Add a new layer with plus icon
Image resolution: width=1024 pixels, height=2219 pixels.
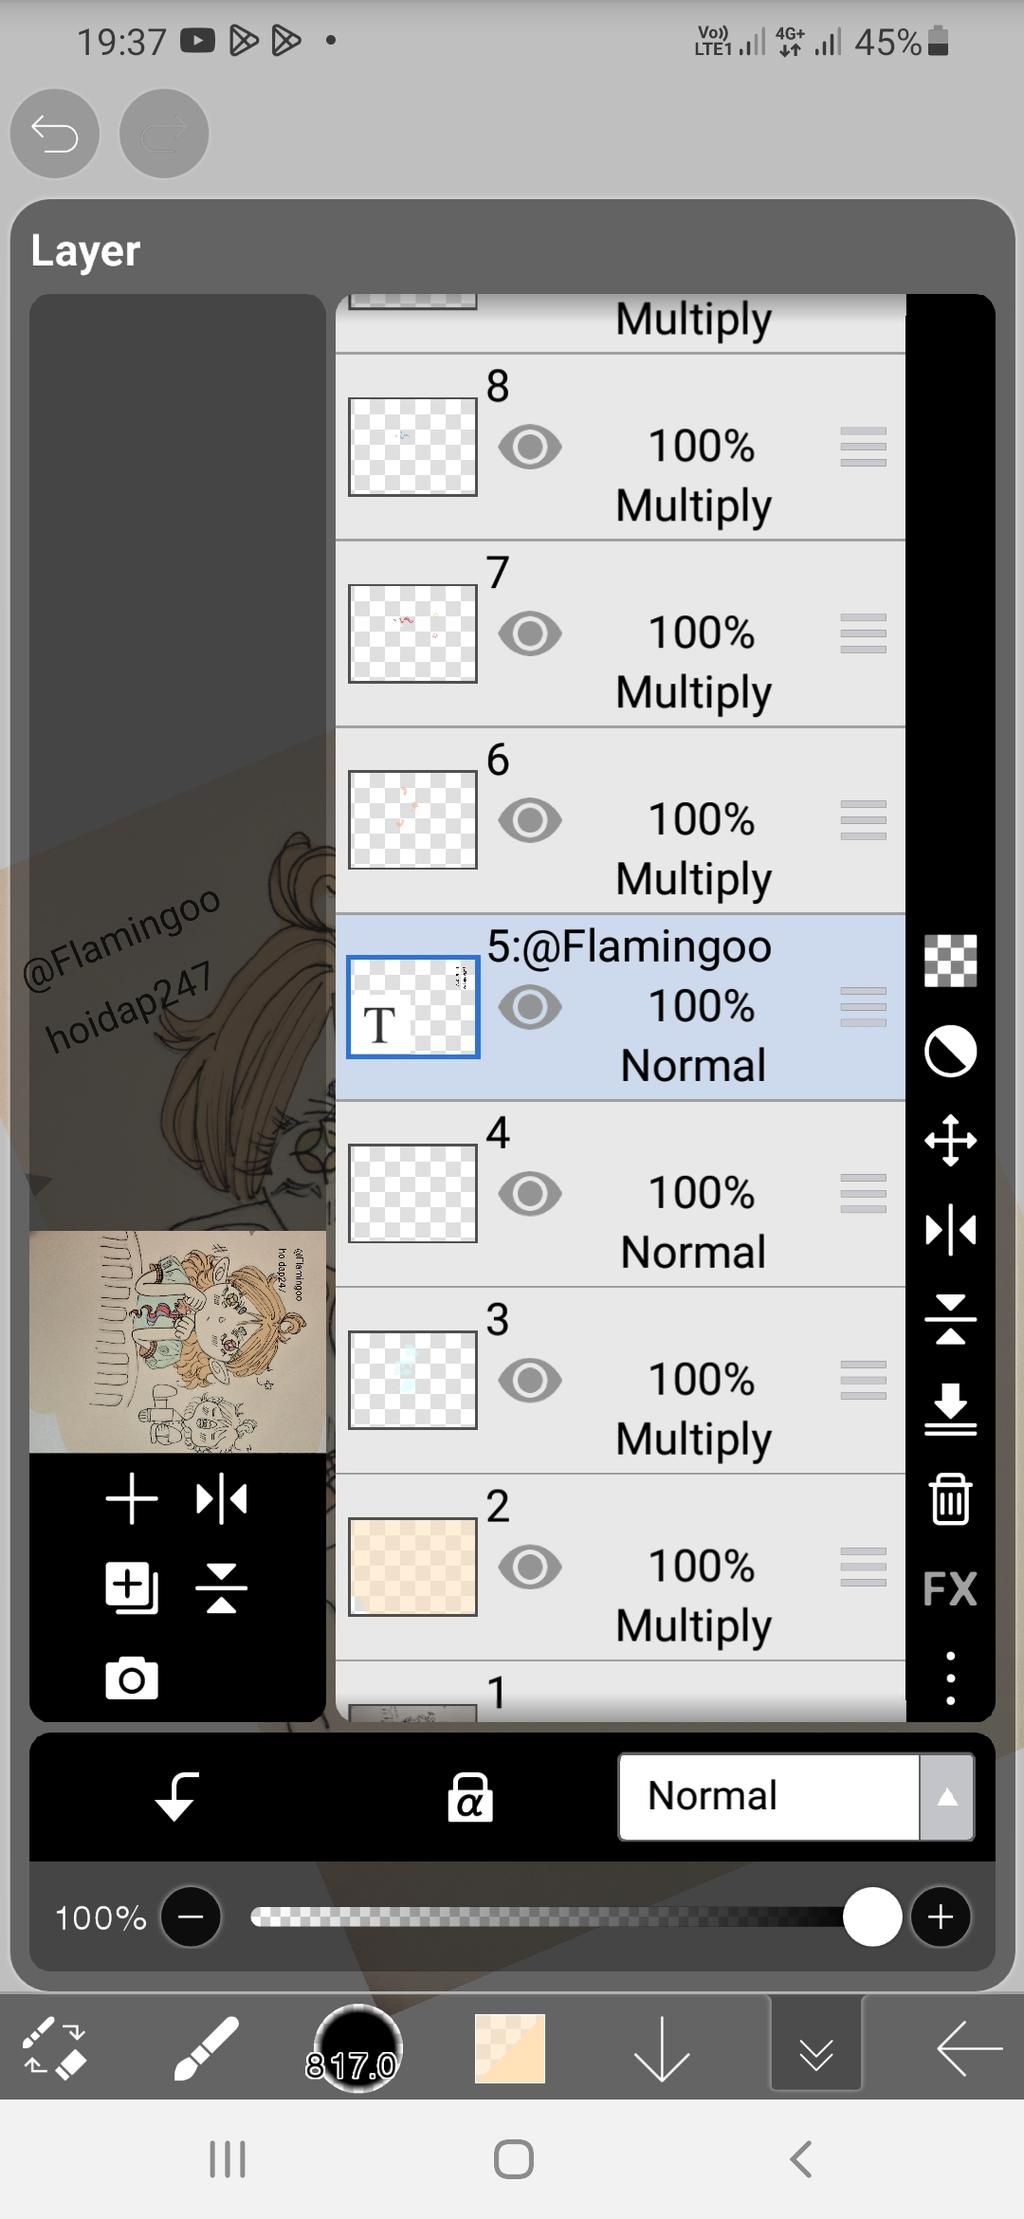point(132,1499)
